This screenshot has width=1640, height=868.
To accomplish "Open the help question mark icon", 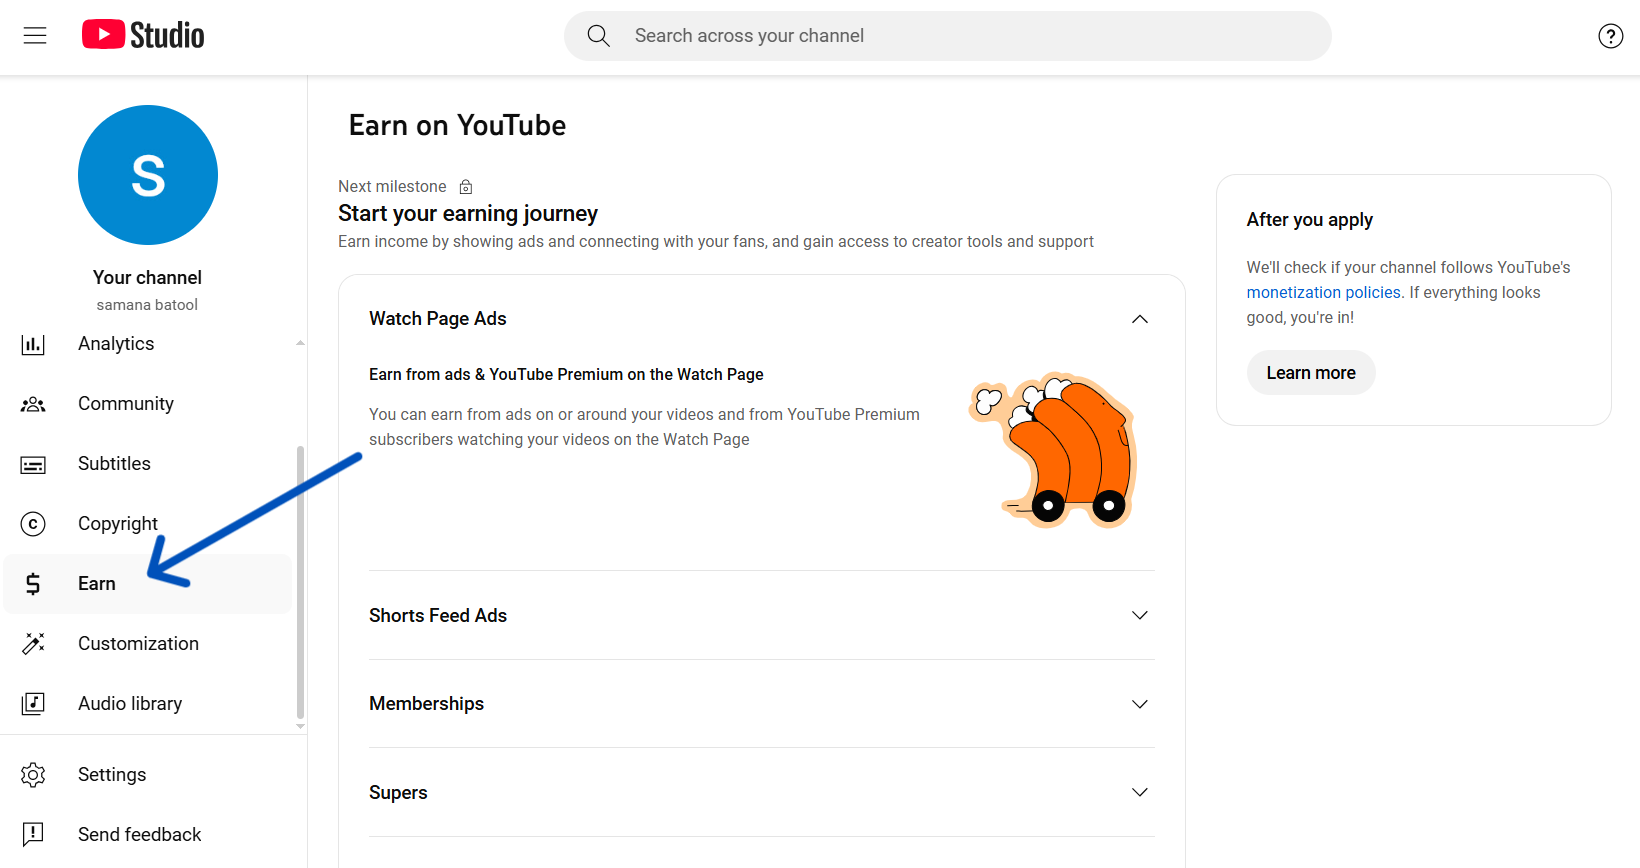I will 1610,36.
